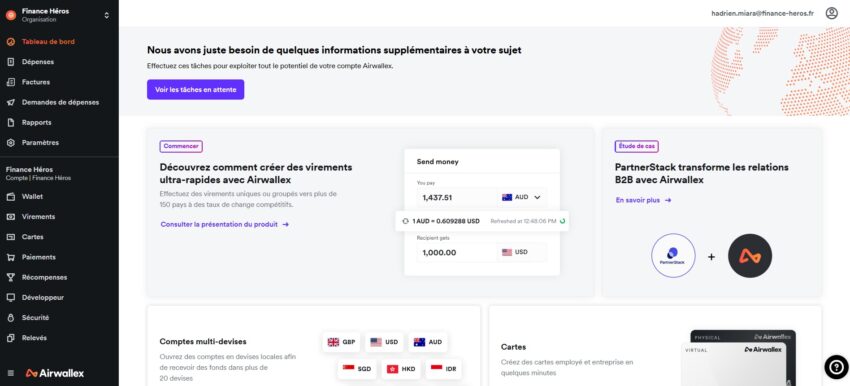Follow Consulter la présentation du produit link
This screenshot has width=850, height=386.
pos(224,224)
